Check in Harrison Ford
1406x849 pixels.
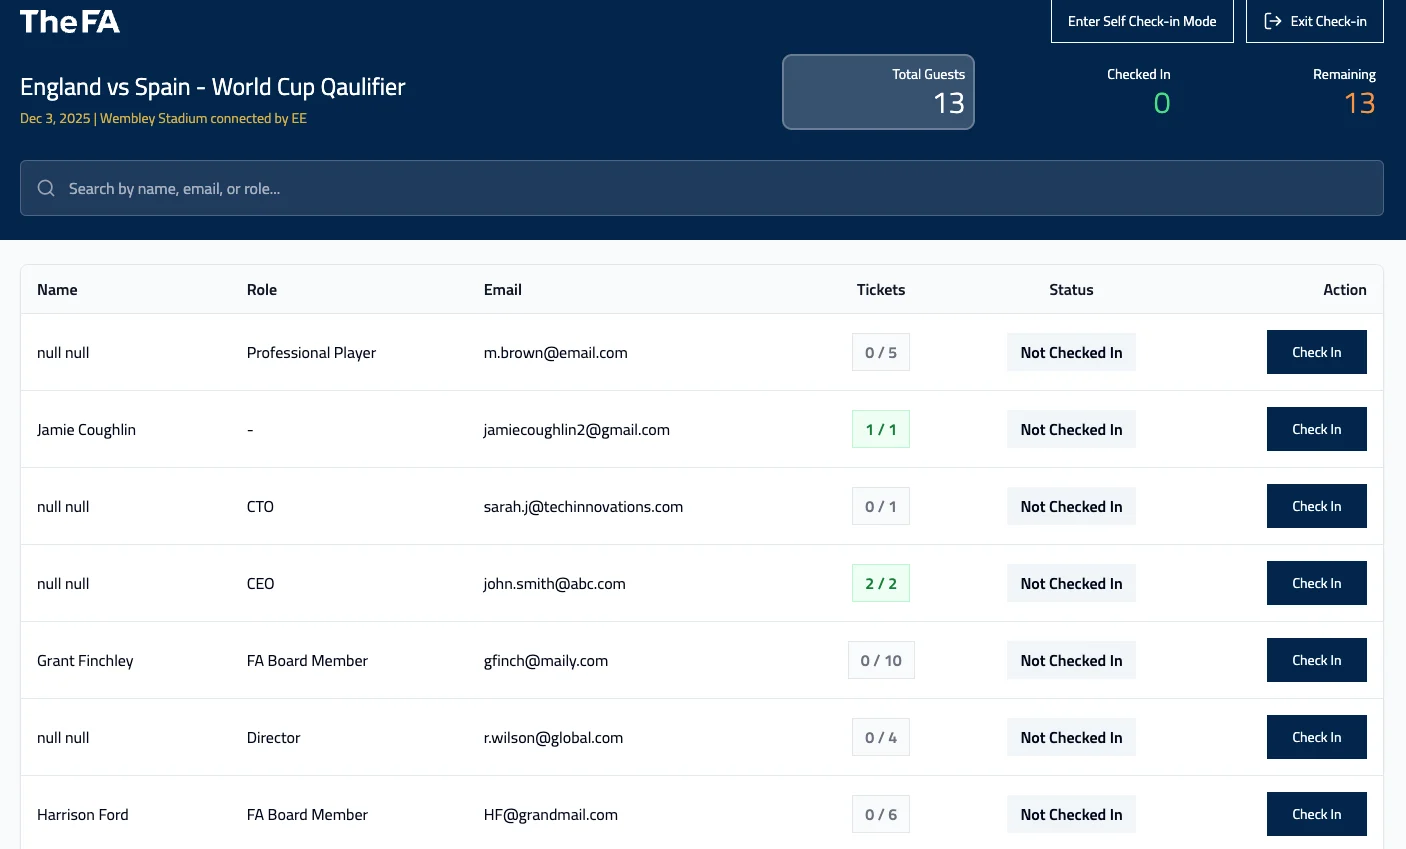click(1316, 814)
